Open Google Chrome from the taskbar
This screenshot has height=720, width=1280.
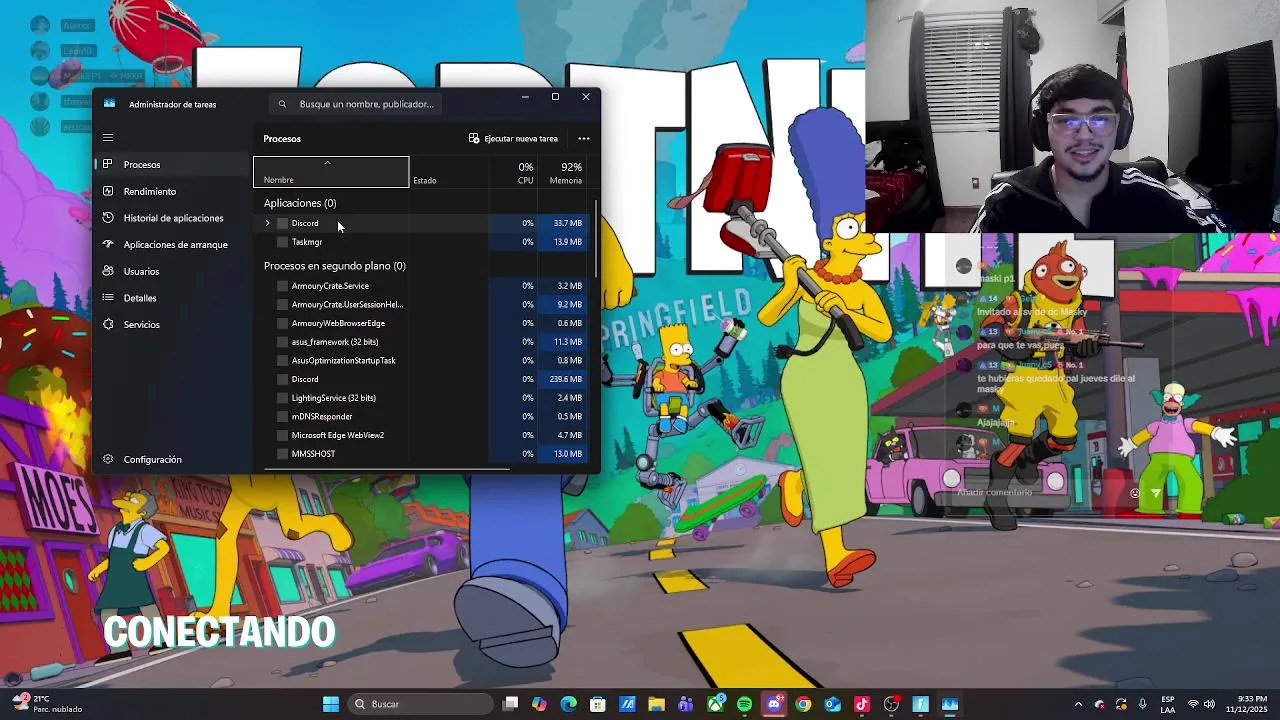pyautogui.click(x=803, y=704)
